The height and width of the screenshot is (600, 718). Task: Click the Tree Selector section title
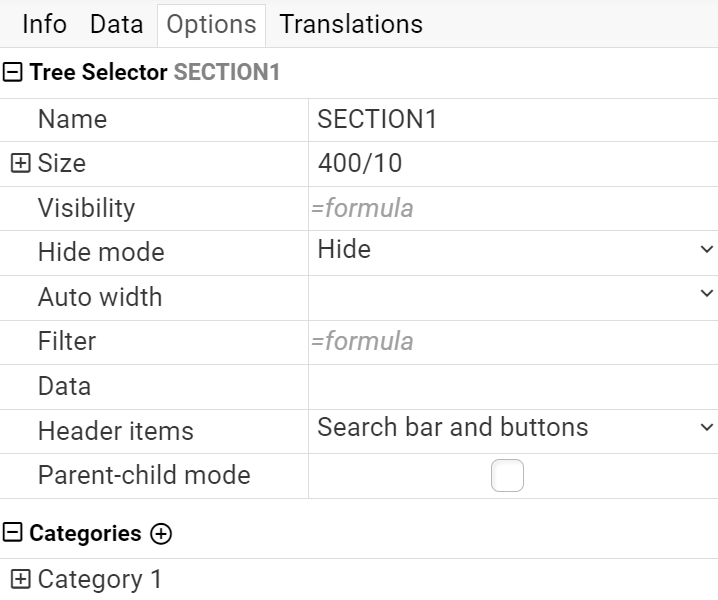point(154,72)
